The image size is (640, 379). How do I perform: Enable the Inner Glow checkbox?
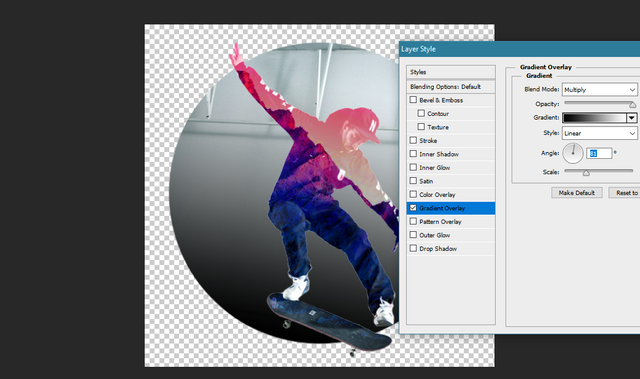coord(413,167)
